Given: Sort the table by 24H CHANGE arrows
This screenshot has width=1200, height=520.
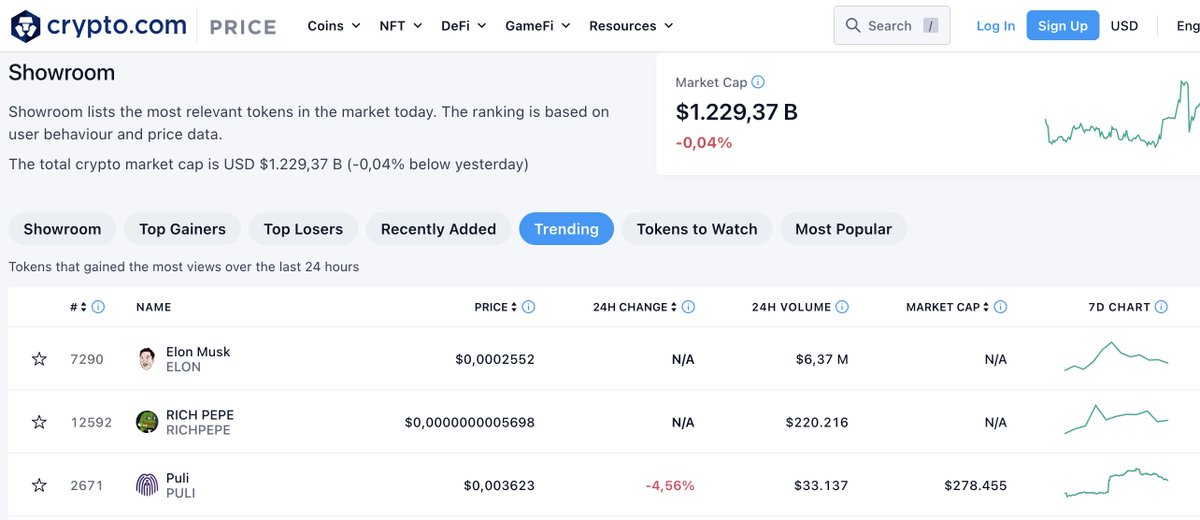Looking at the screenshot, I should 674,307.
